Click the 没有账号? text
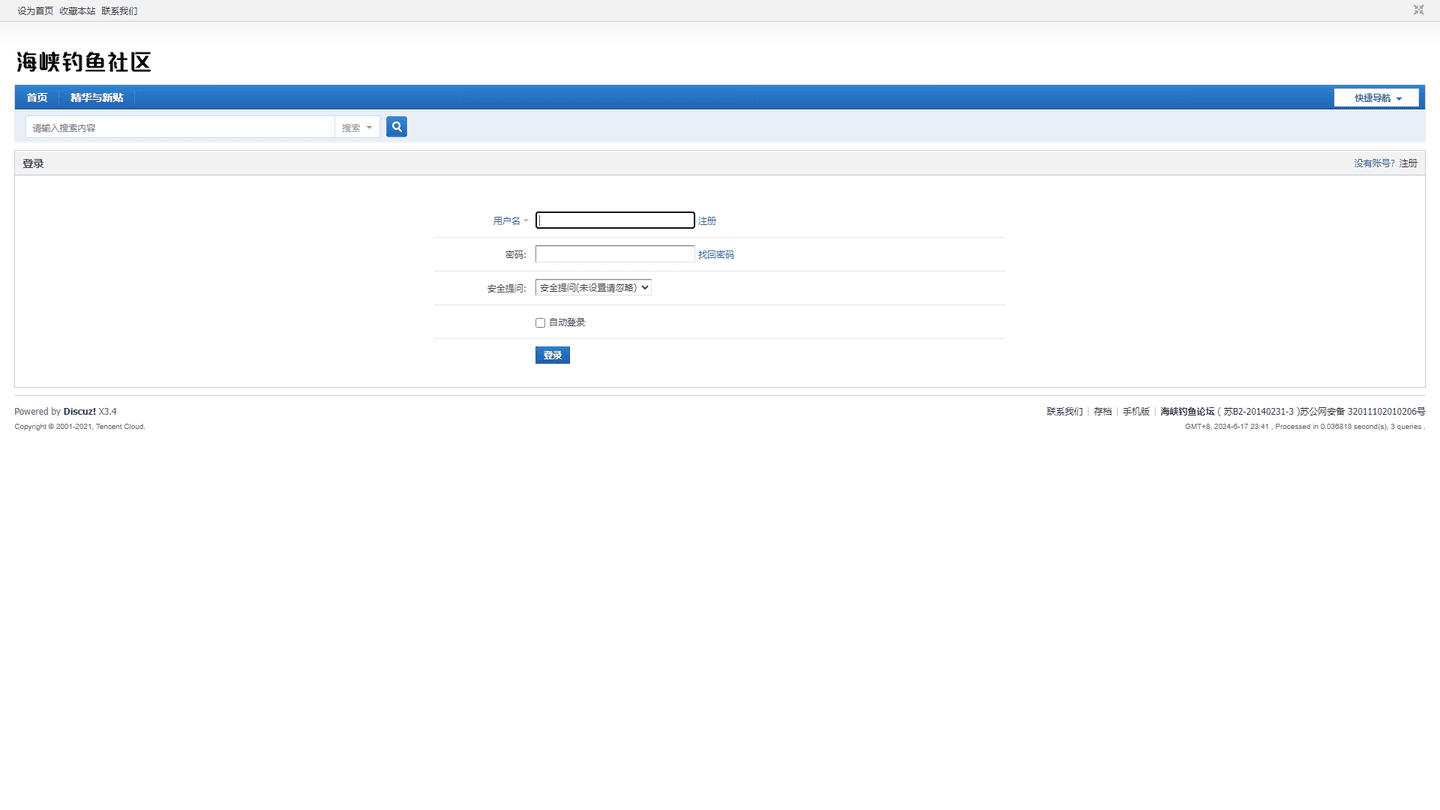 [x=1374, y=163]
